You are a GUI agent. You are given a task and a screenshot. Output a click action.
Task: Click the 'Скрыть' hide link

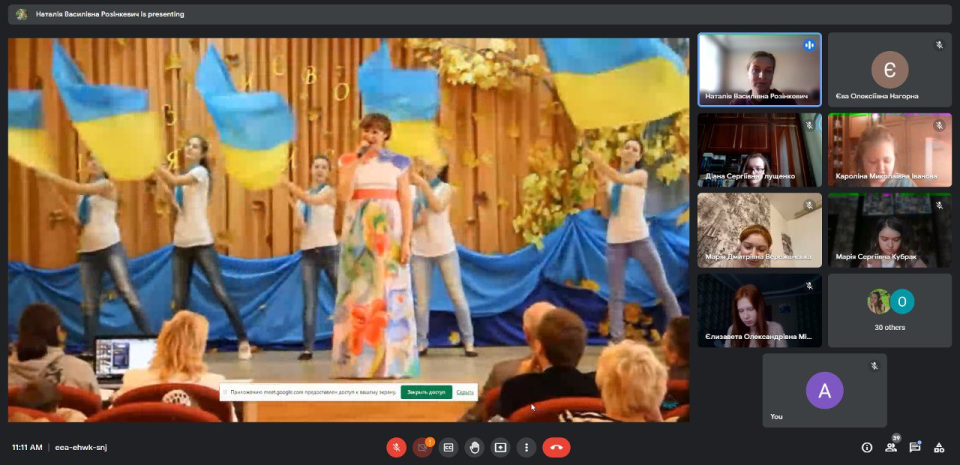coord(465,392)
